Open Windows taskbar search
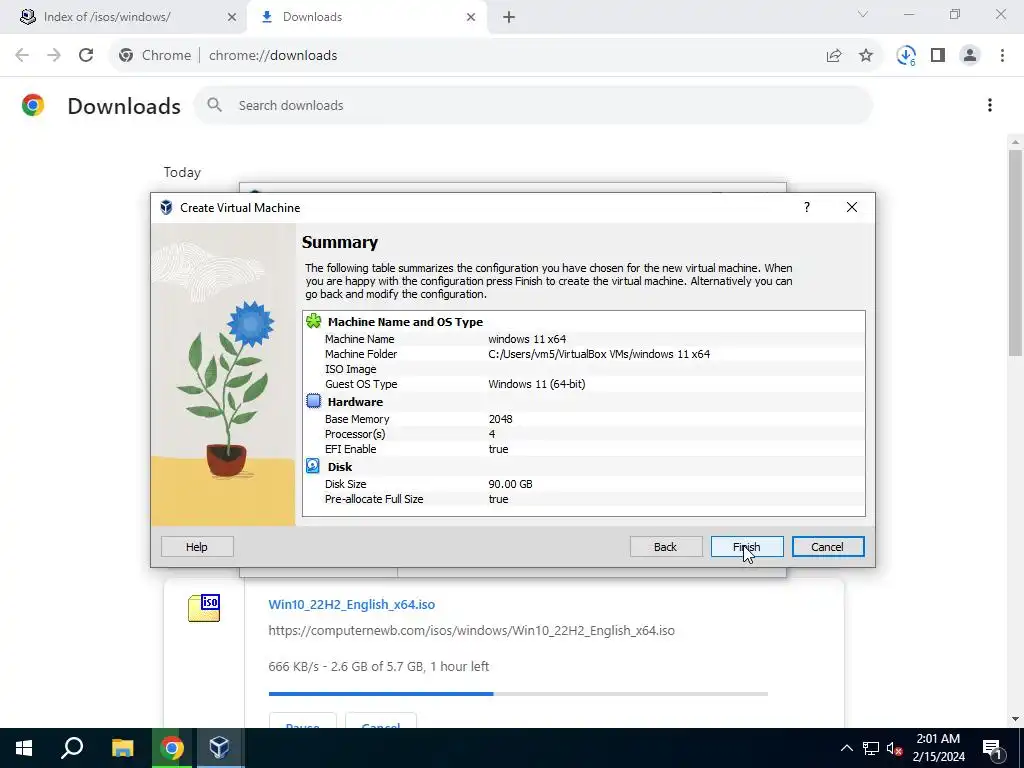The width and height of the screenshot is (1024, 768). click(72, 748)
